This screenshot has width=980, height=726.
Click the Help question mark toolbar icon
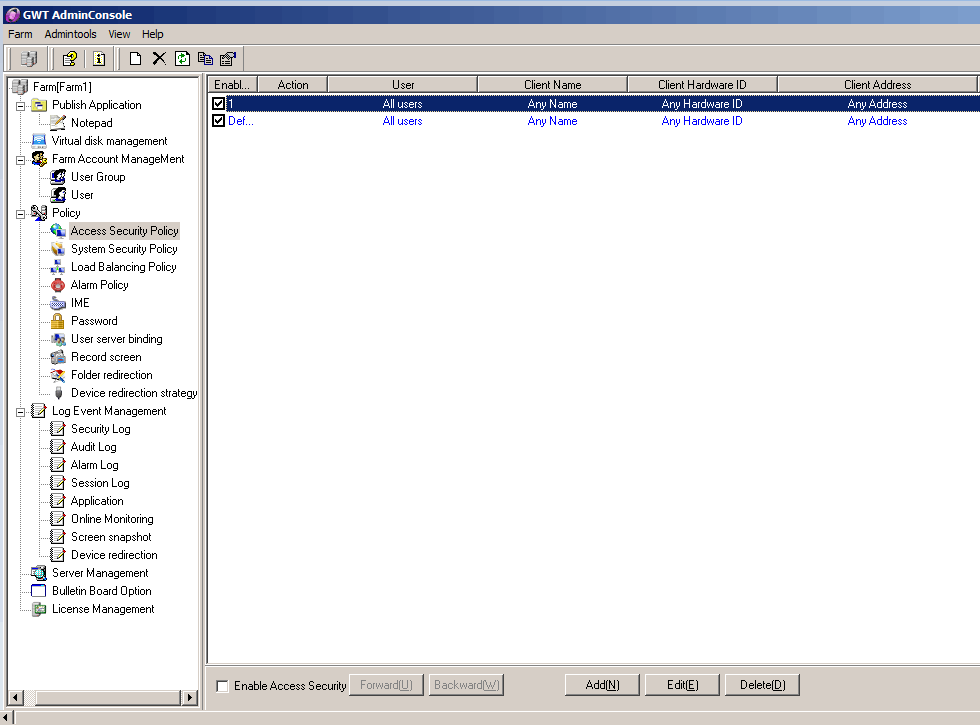pyautogui.click(x=69, y=59)
